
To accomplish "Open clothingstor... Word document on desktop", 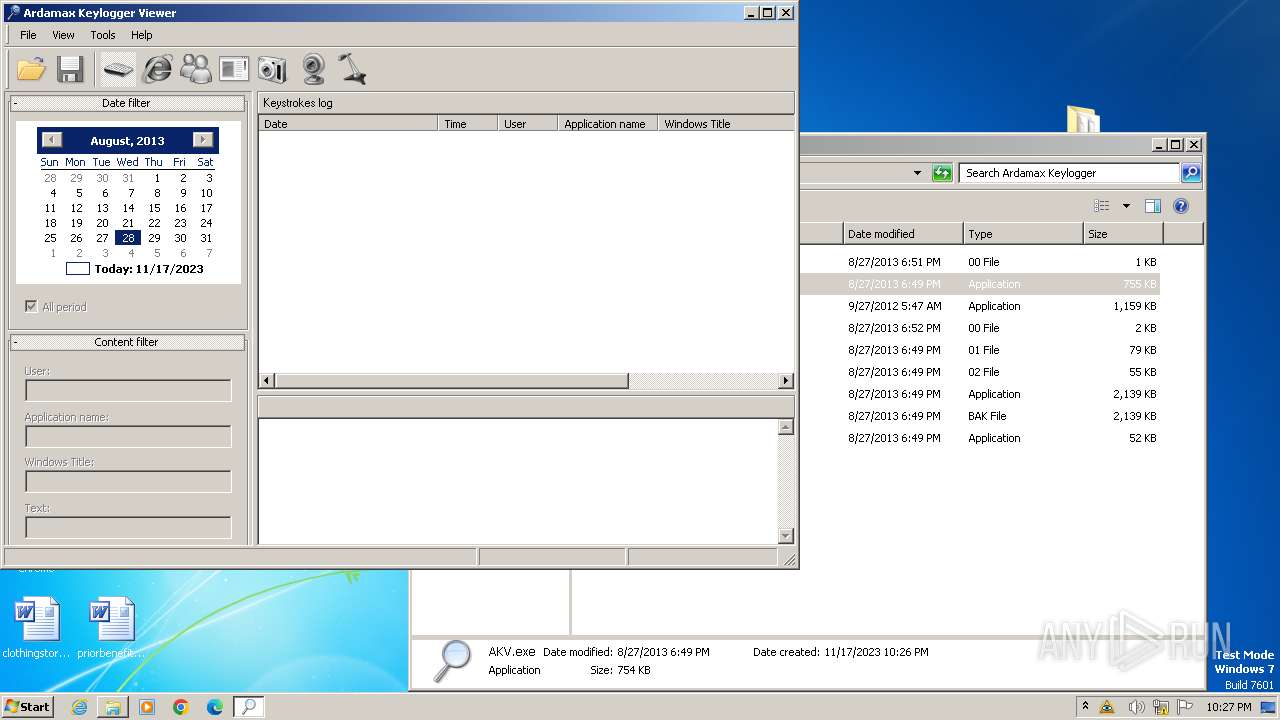I will click(37, 628).
